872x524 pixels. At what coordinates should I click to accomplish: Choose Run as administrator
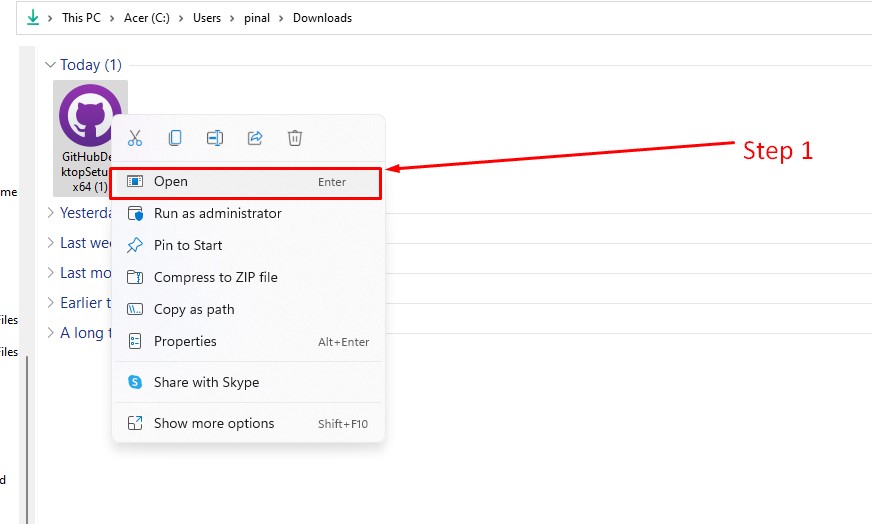click(x=248, y=214)
